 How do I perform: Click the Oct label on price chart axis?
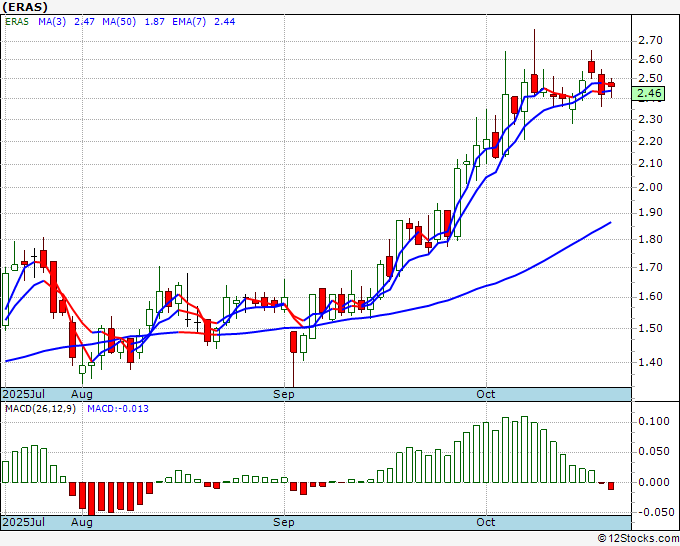point(486,394)
